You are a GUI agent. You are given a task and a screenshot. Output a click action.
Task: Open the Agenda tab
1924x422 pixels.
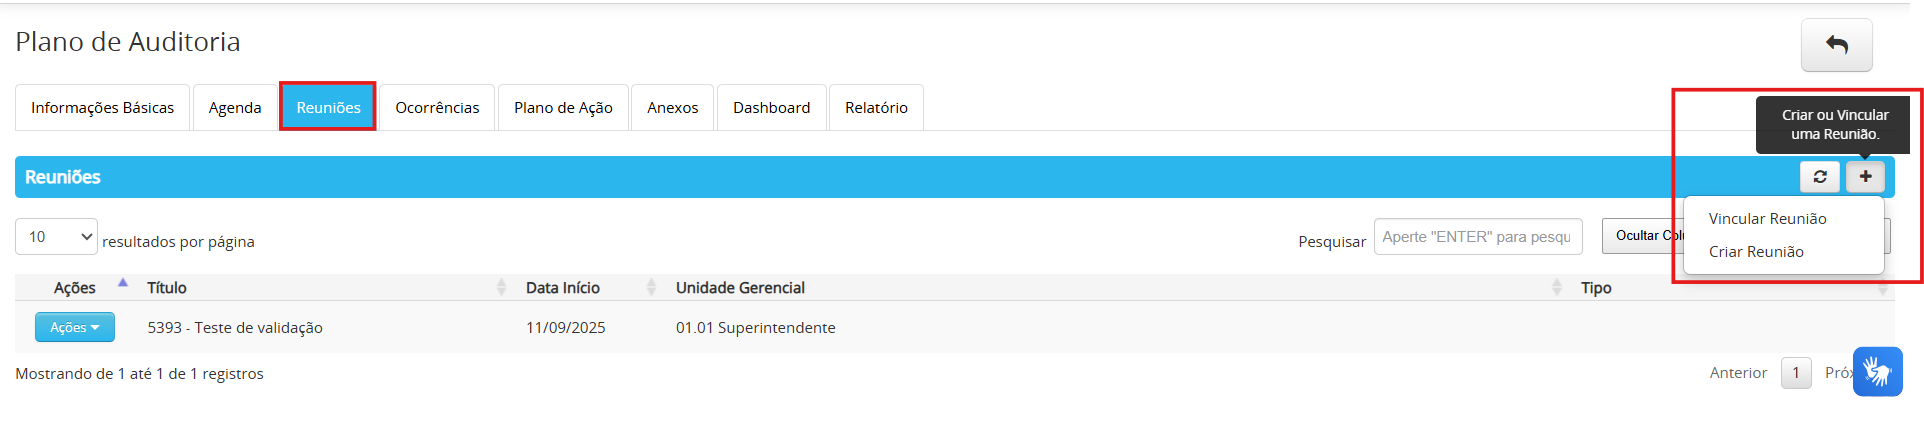click(235, 108)
